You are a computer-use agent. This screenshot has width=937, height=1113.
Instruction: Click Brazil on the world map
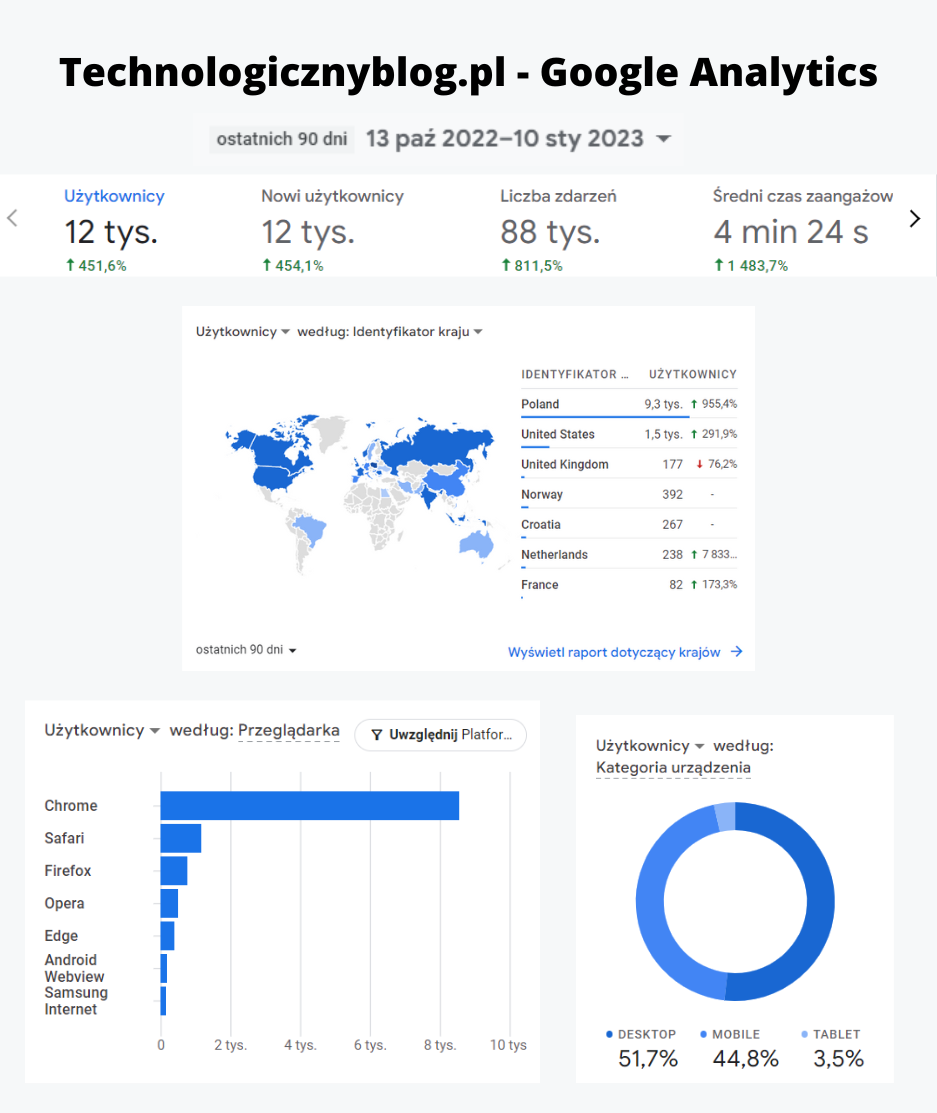311,530
